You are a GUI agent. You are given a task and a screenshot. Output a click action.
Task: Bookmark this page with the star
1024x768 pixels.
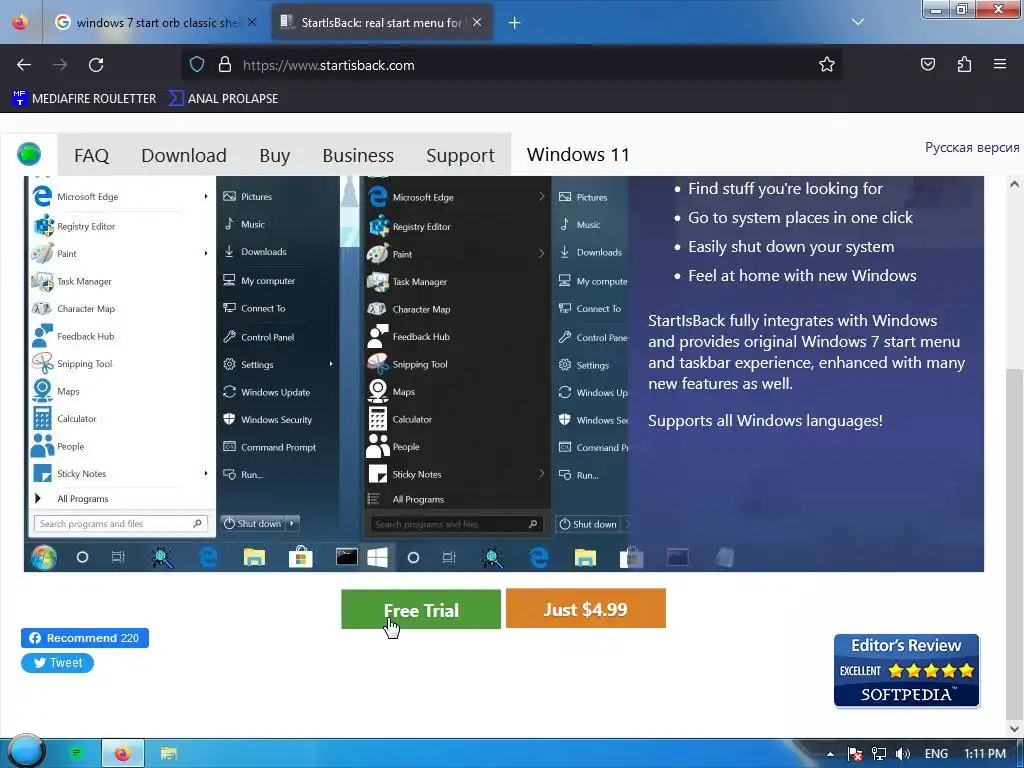coord(827,65)
